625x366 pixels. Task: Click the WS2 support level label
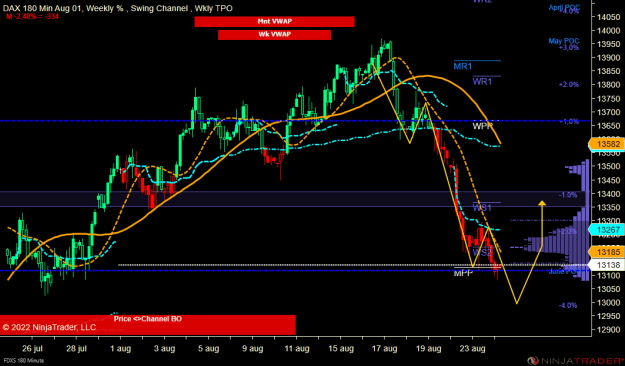[x=482, y=252]
